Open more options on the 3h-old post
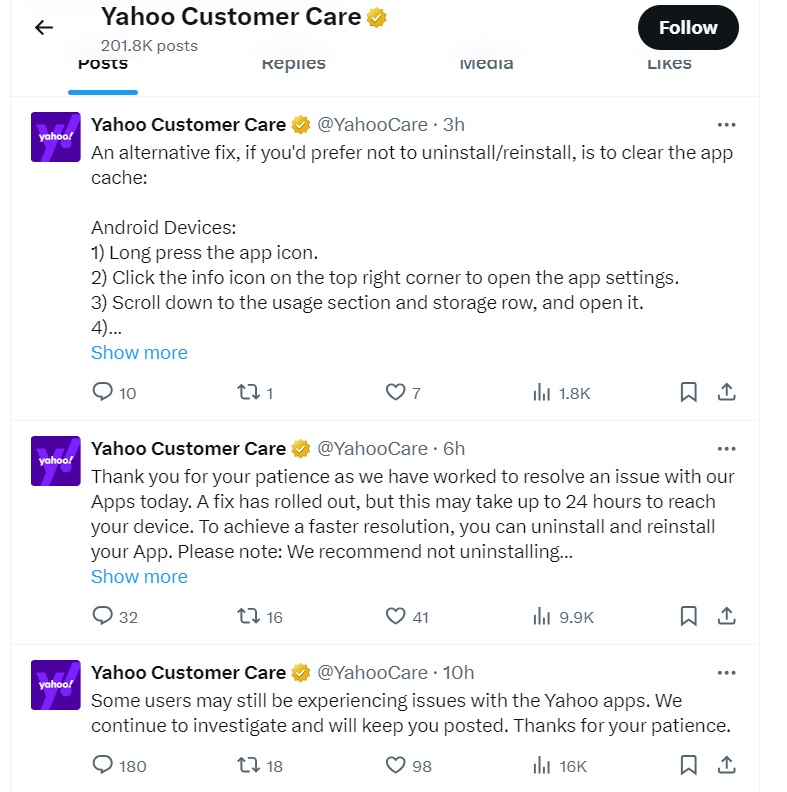Viewport: 787px width, 792px height. click(727, 125)
